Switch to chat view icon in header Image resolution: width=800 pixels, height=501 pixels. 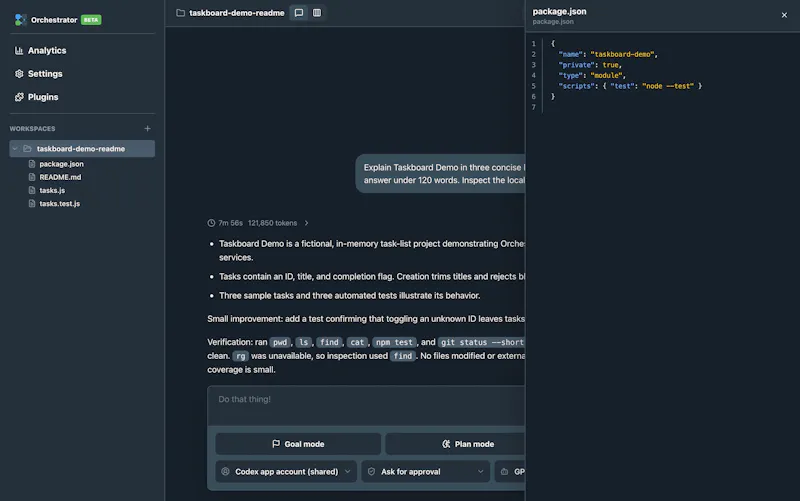(x=299, y=13)
